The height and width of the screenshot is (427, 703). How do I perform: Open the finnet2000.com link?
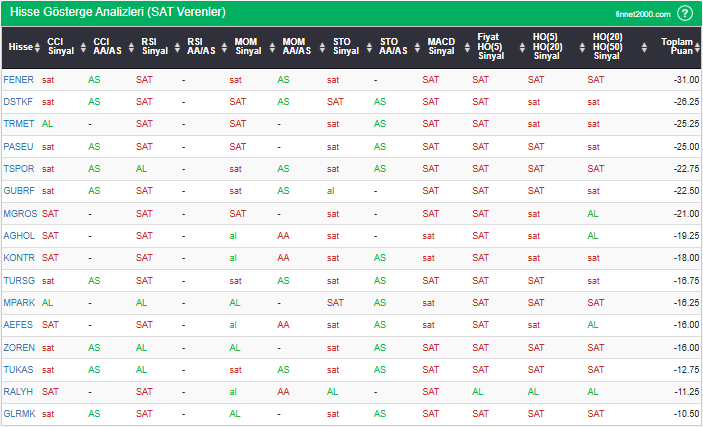tap(641, 14)
